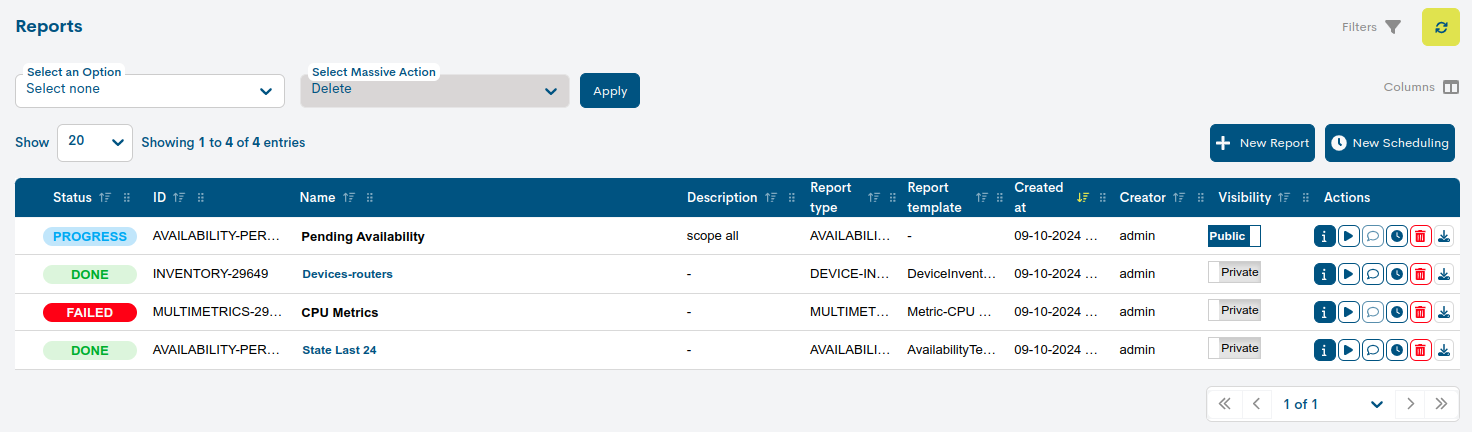
Task: Open the Select Massive Action dropdown
Action: click(x=435, y=90)
